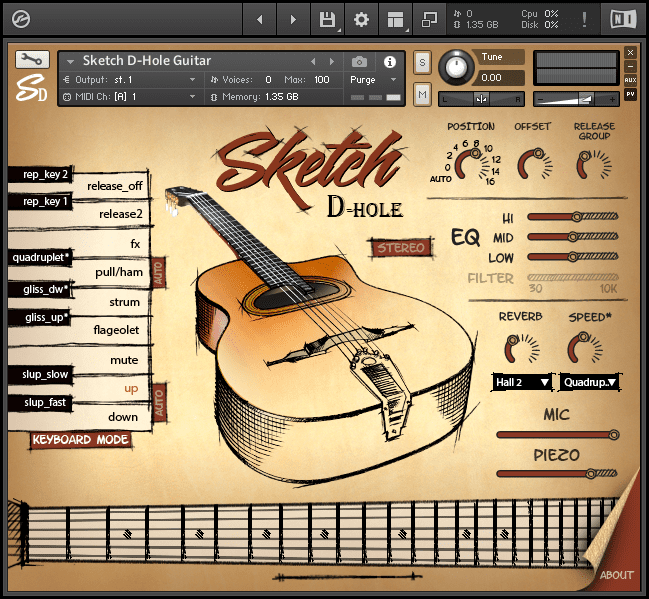Toggle AUTO next to pull/ham
649x599 pixels.
[159, 272]
